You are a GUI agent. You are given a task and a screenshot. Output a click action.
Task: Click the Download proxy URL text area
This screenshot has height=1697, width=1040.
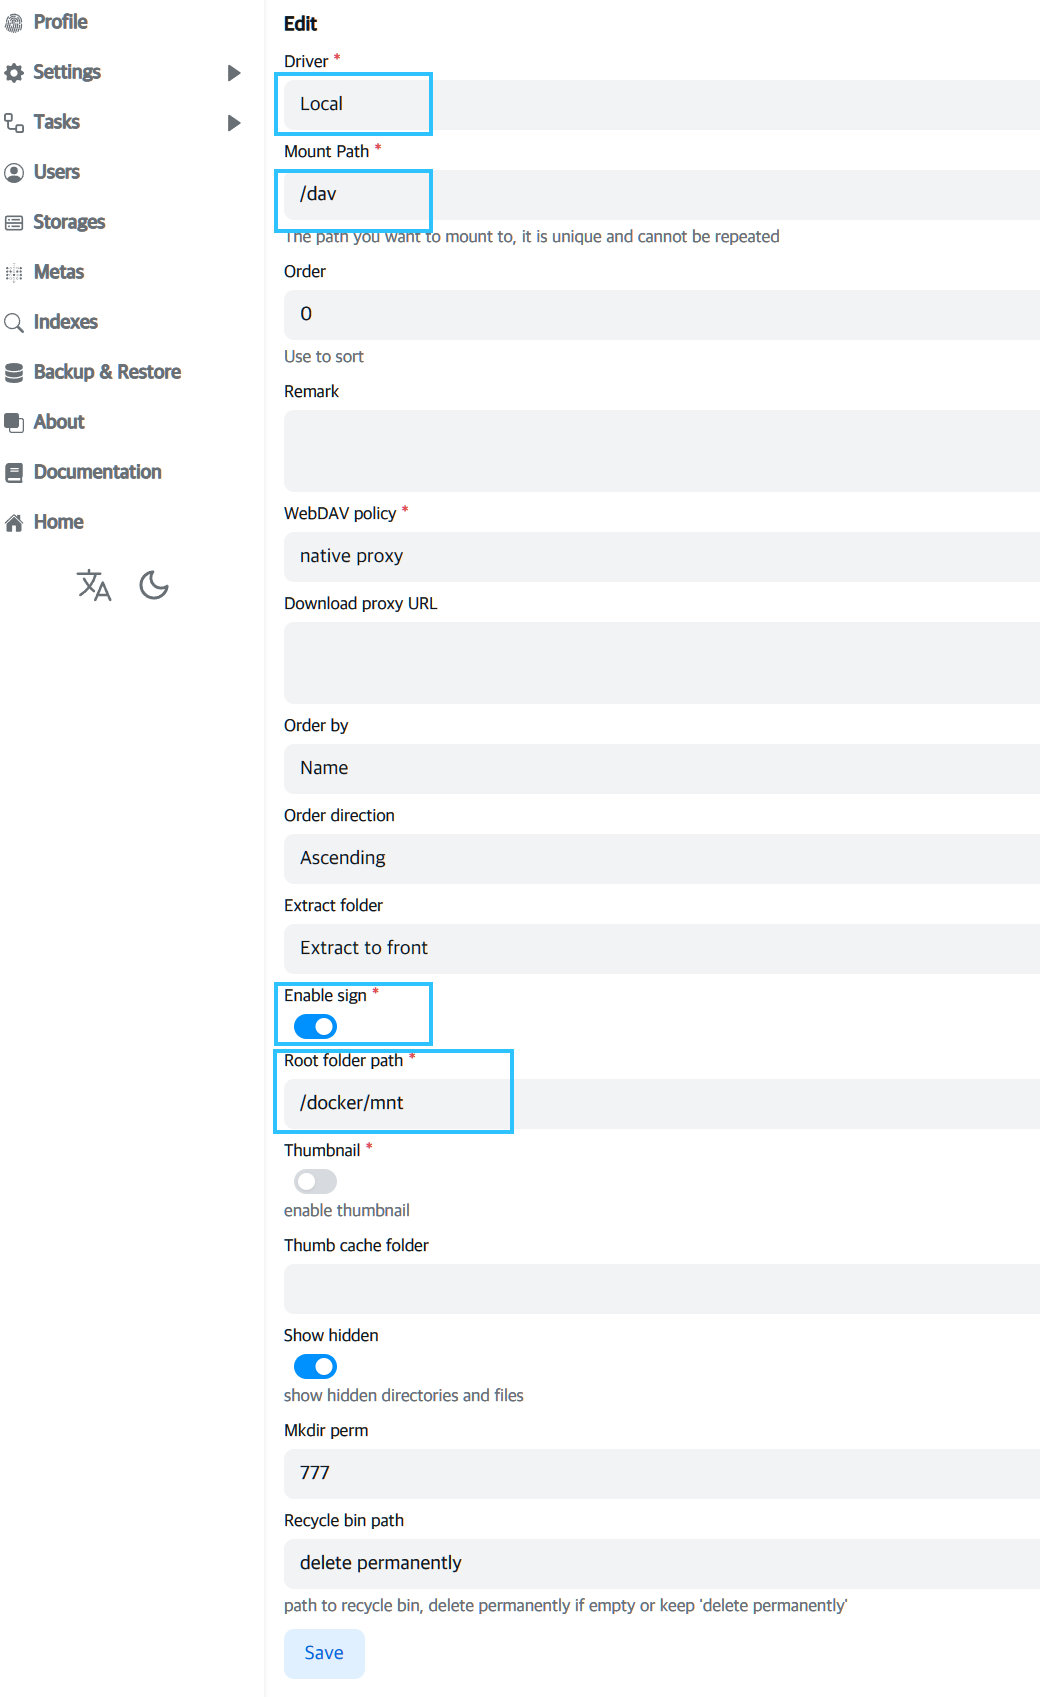coord(662,663)
